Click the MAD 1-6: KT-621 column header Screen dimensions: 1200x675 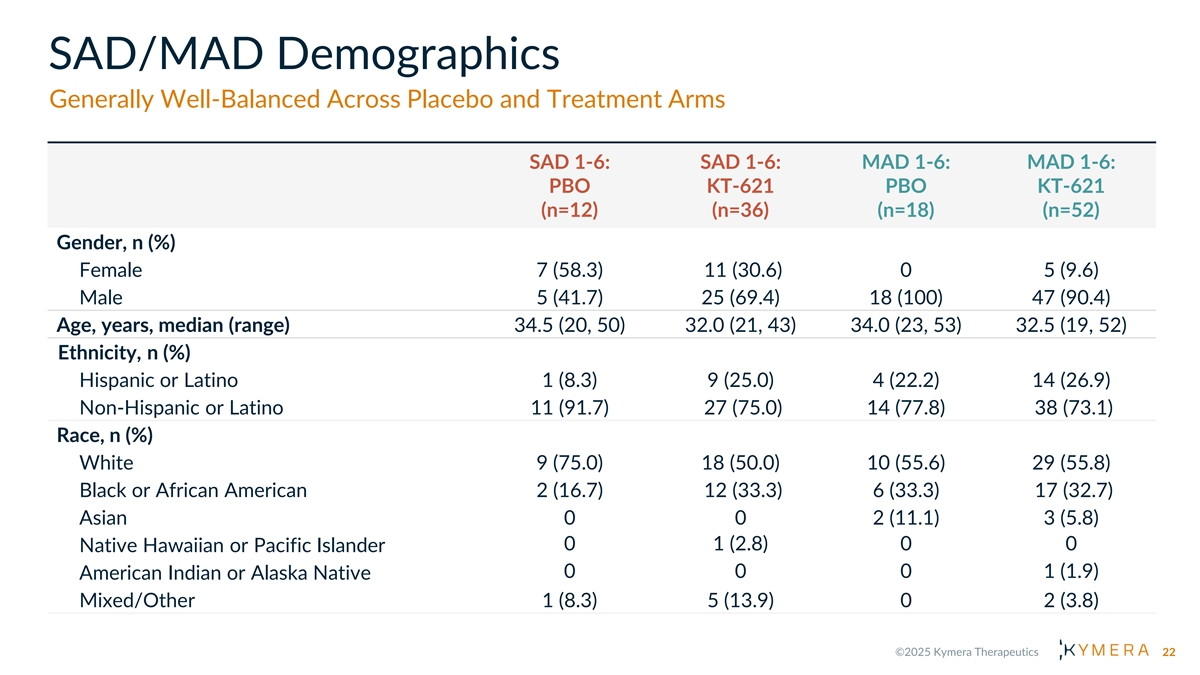click(x=1071, y=186)
